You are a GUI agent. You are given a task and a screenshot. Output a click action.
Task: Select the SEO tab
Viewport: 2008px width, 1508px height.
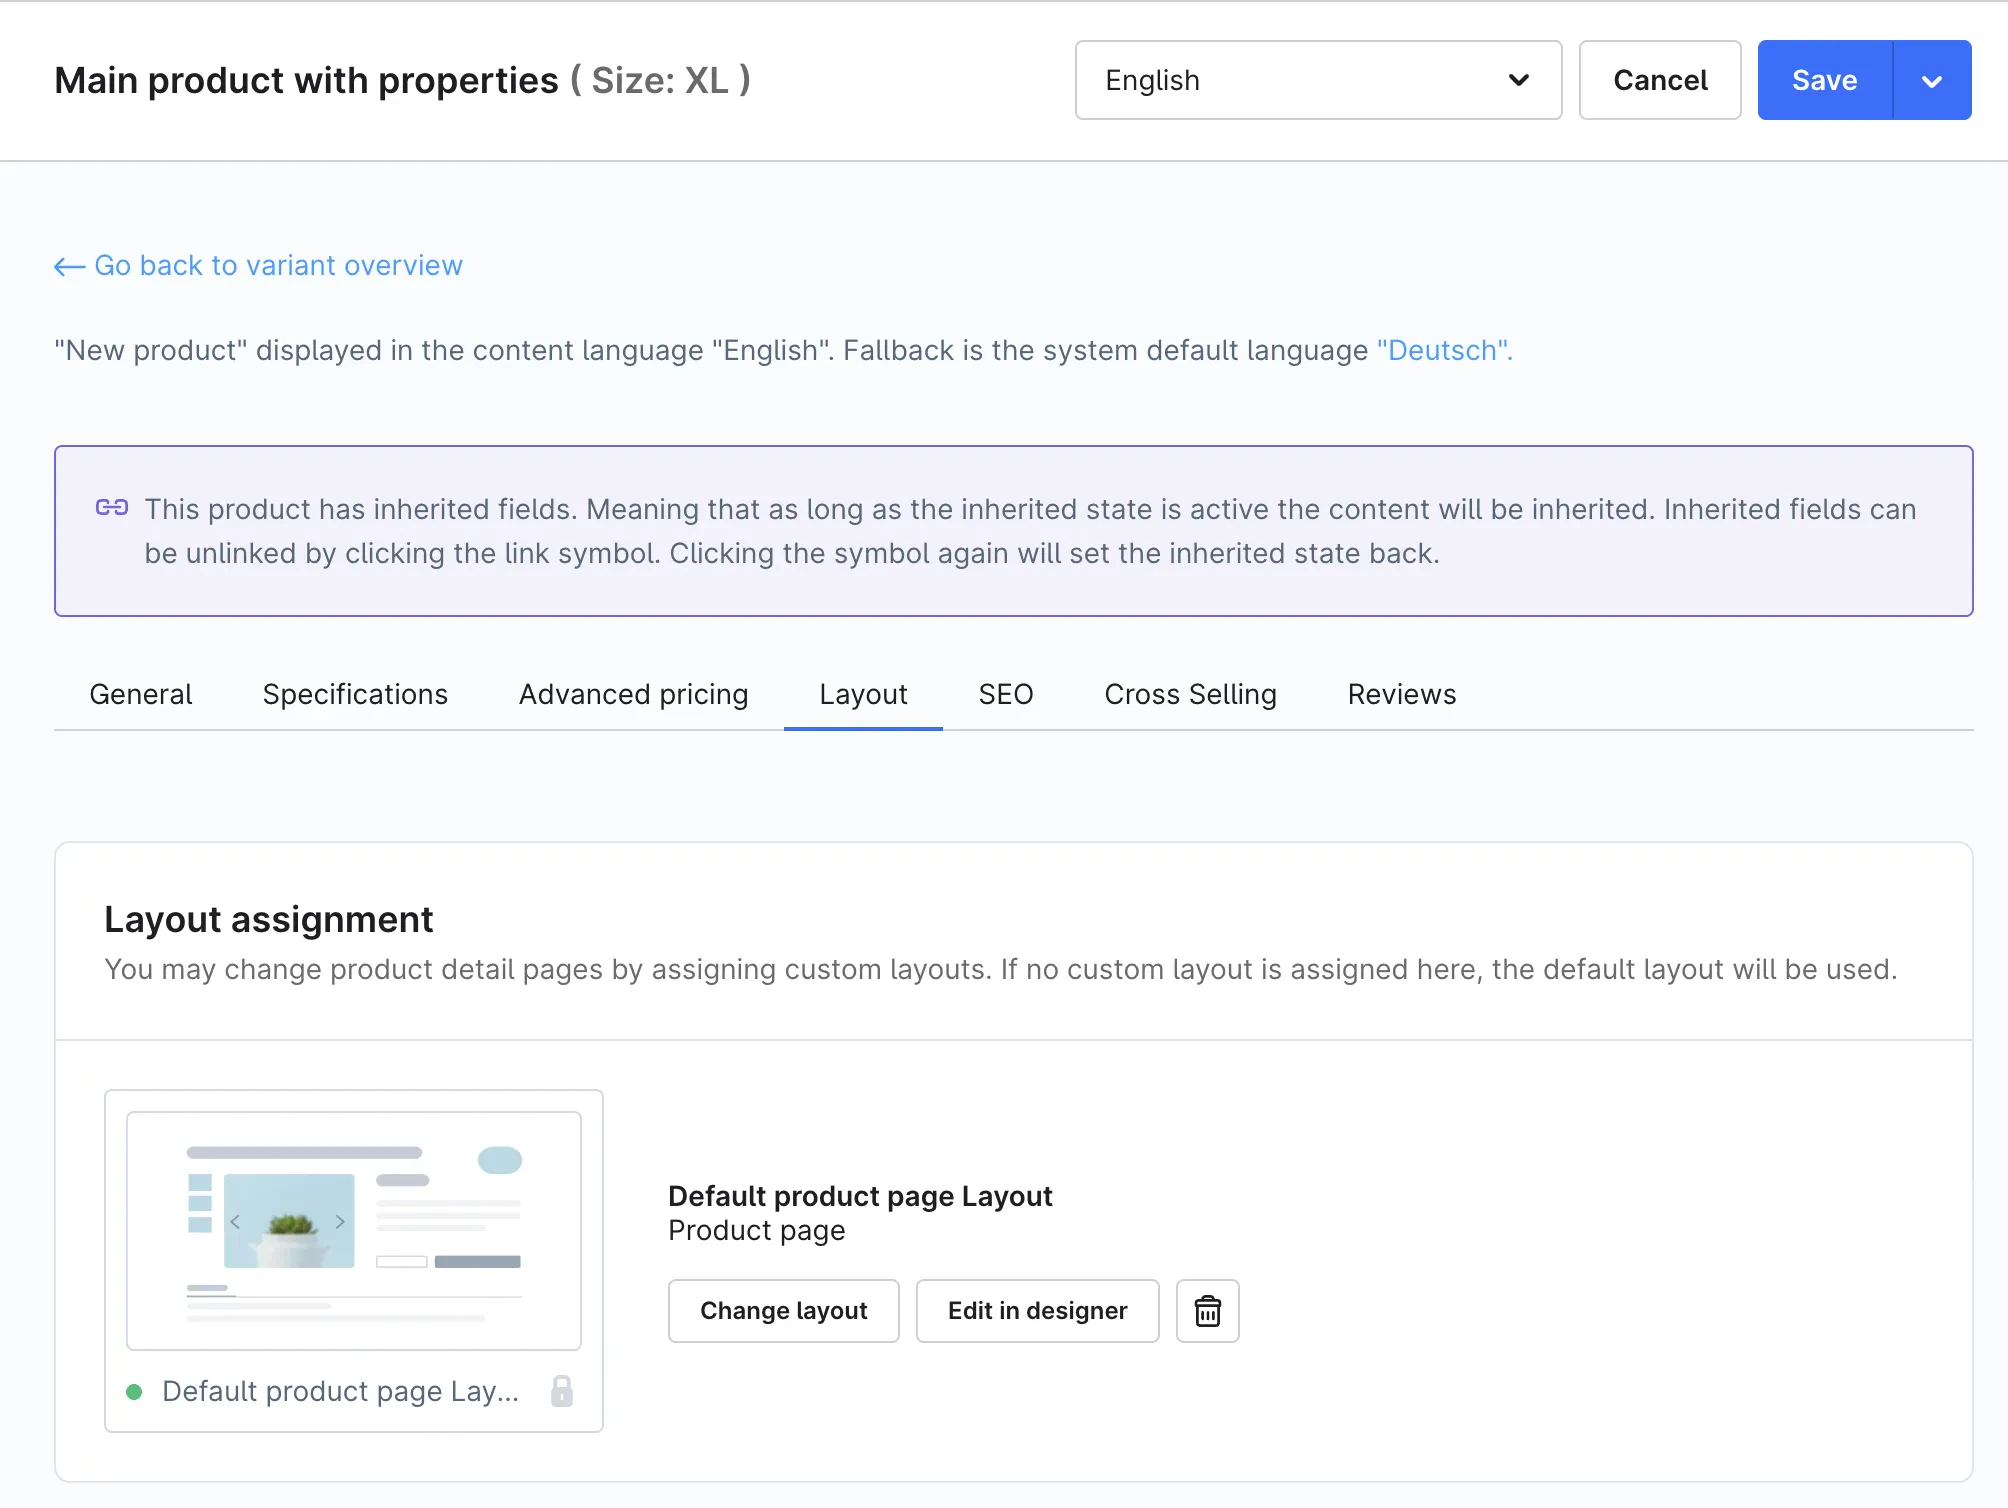(1005, 694)
